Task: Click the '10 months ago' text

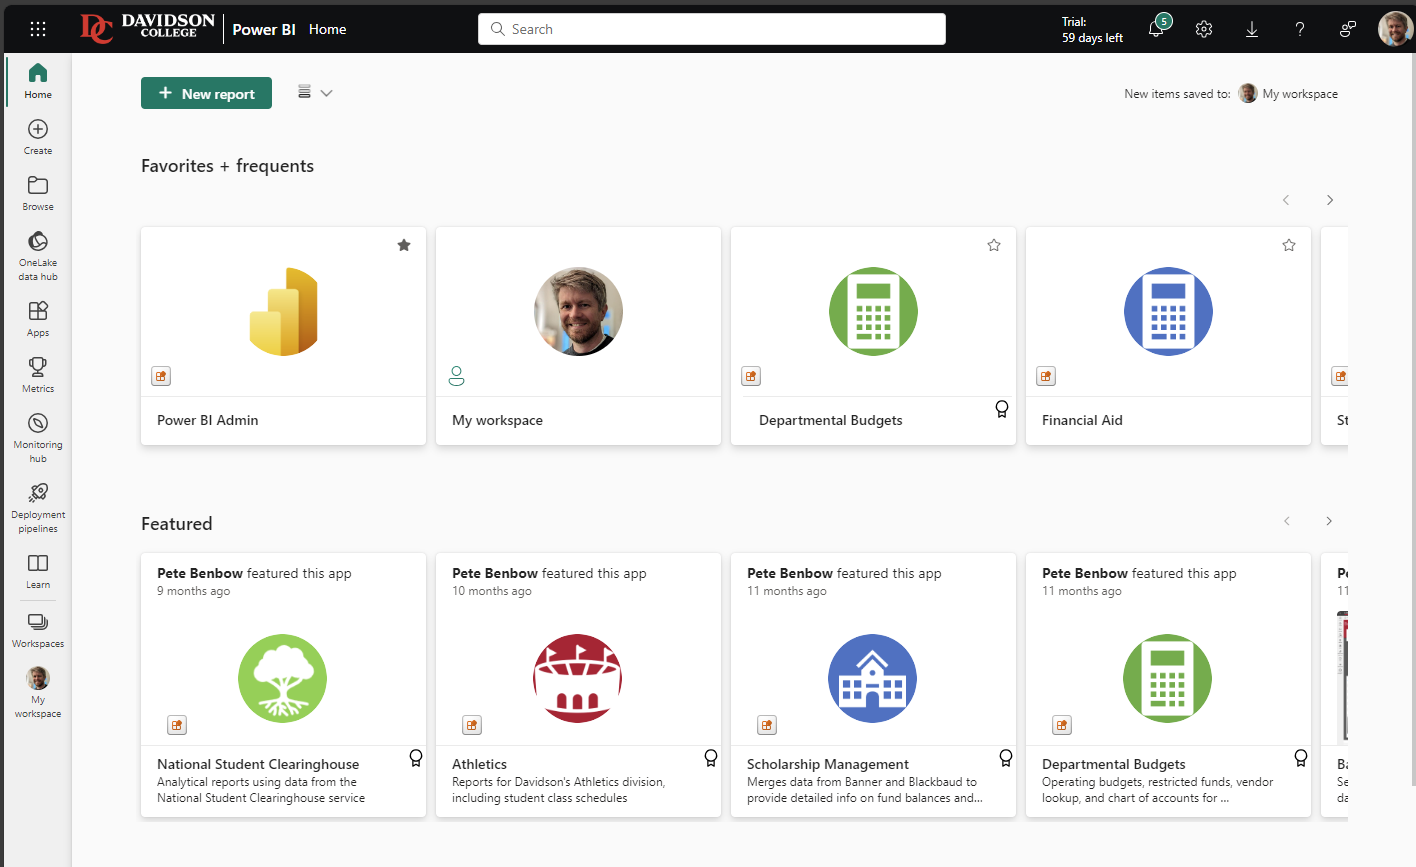Action: (492, 591)
